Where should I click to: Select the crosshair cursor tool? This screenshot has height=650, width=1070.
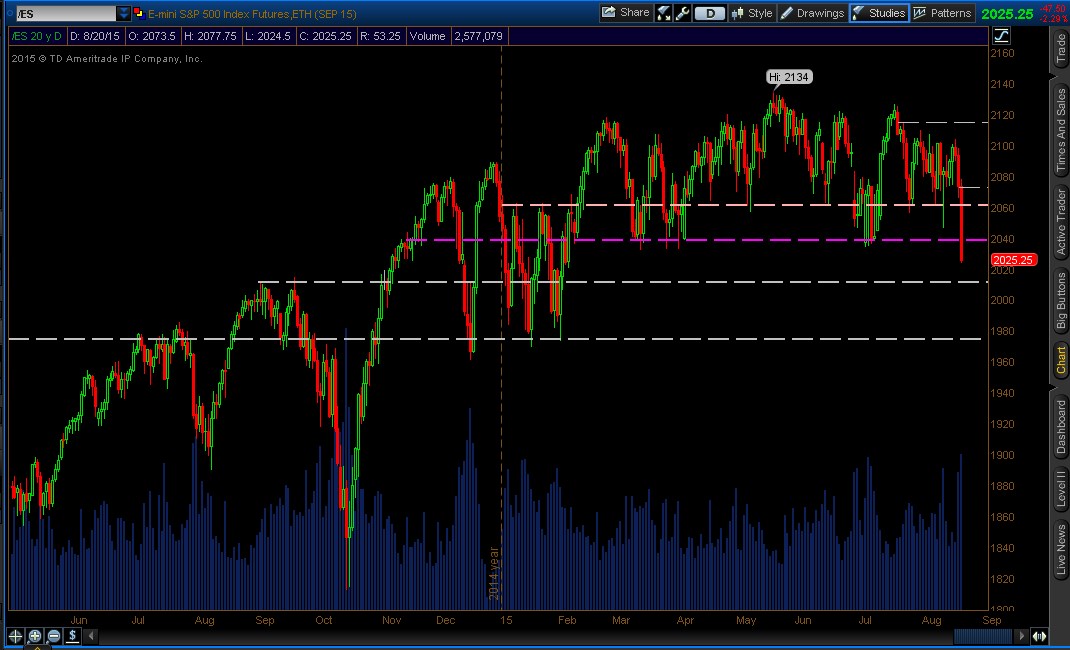coord(15,636)
